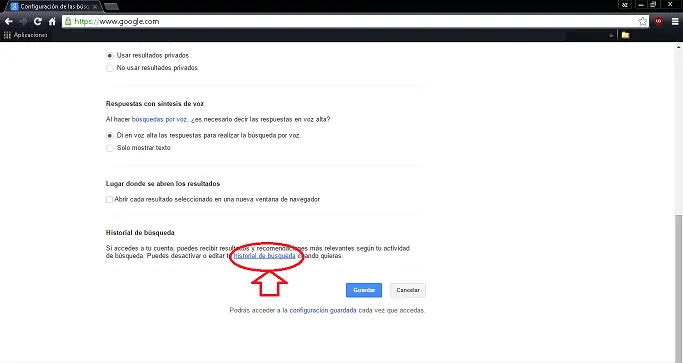This screenshot has width=683, height=363.
Task: Click the Cancelar button
Action: (x=408, y=290)
